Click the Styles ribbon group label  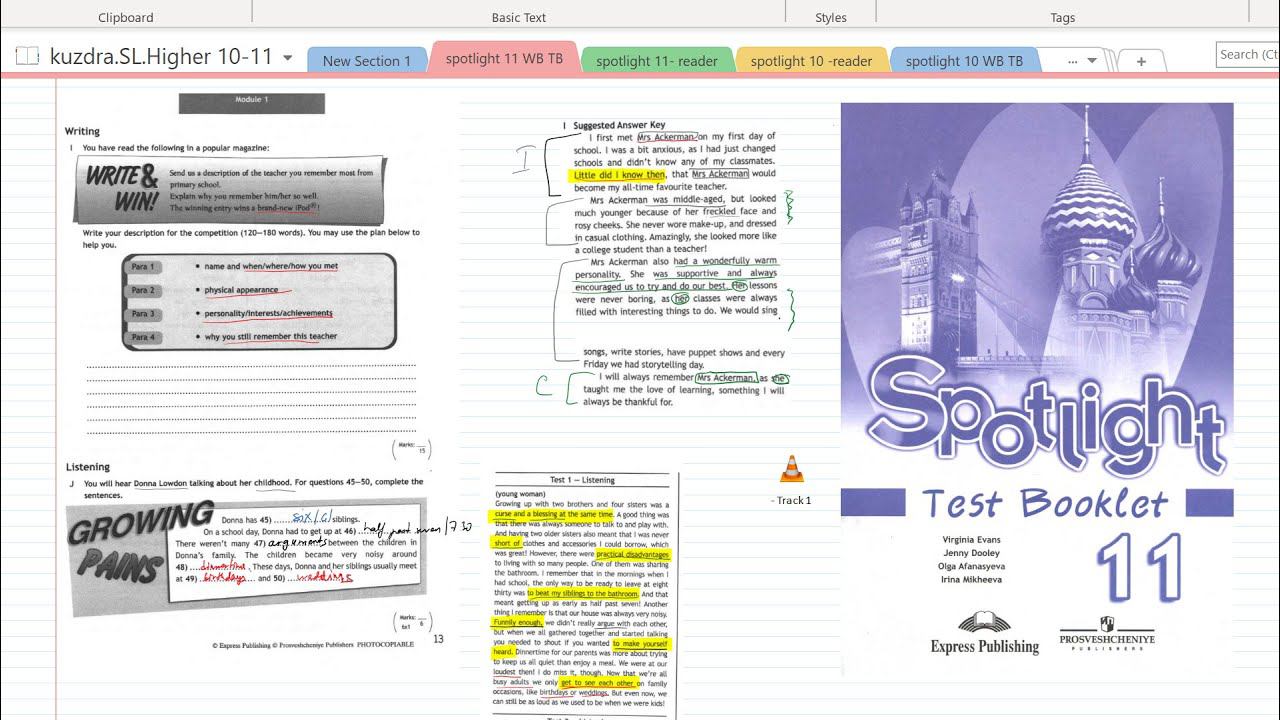(831, 17)
